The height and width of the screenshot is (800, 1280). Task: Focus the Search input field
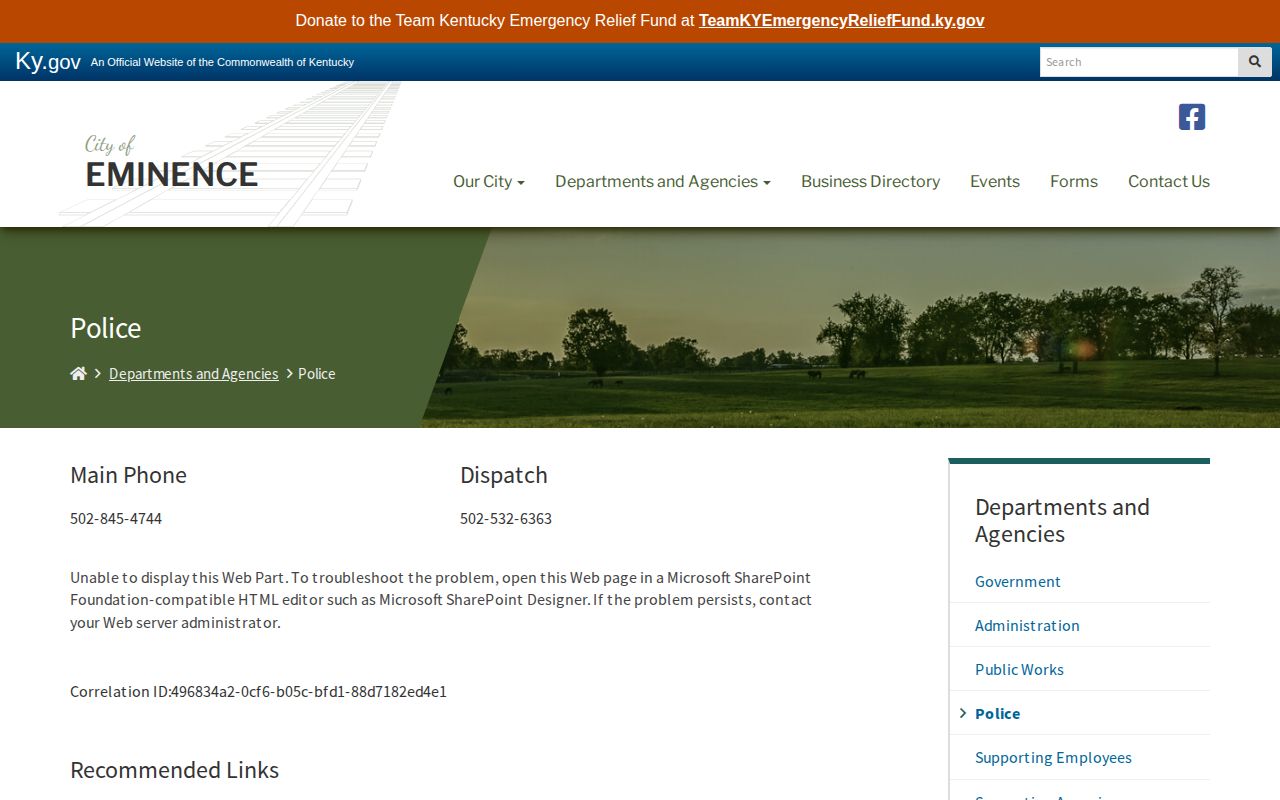(x=1139, y=62)
